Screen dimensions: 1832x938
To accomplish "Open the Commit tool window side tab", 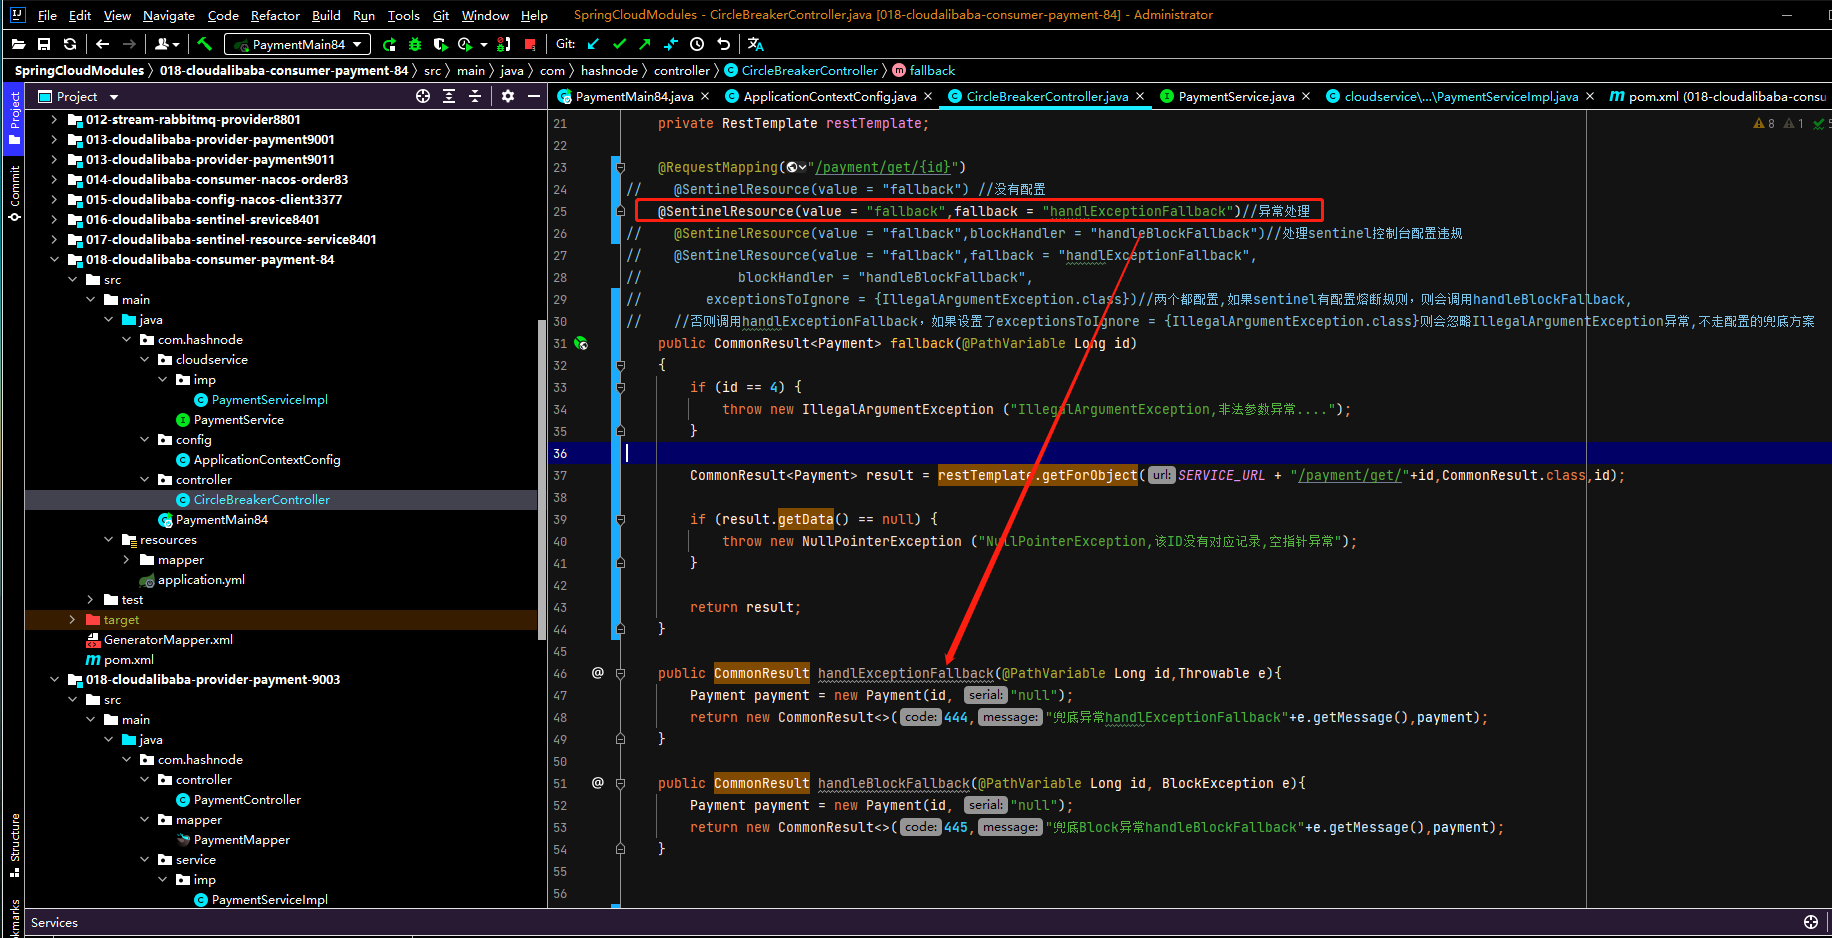I will pyautogui.click(x=14, y=193).
